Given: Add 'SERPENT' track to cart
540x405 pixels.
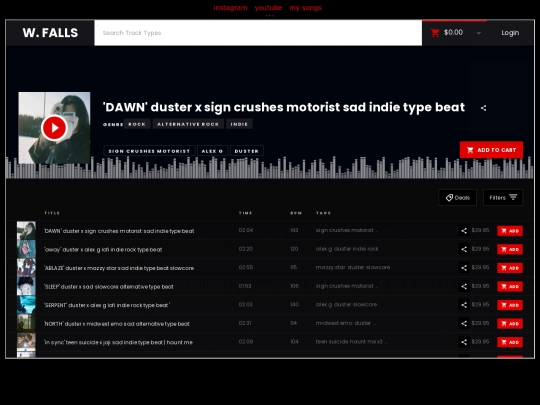Looking at the screenshot, I should 510,305.
